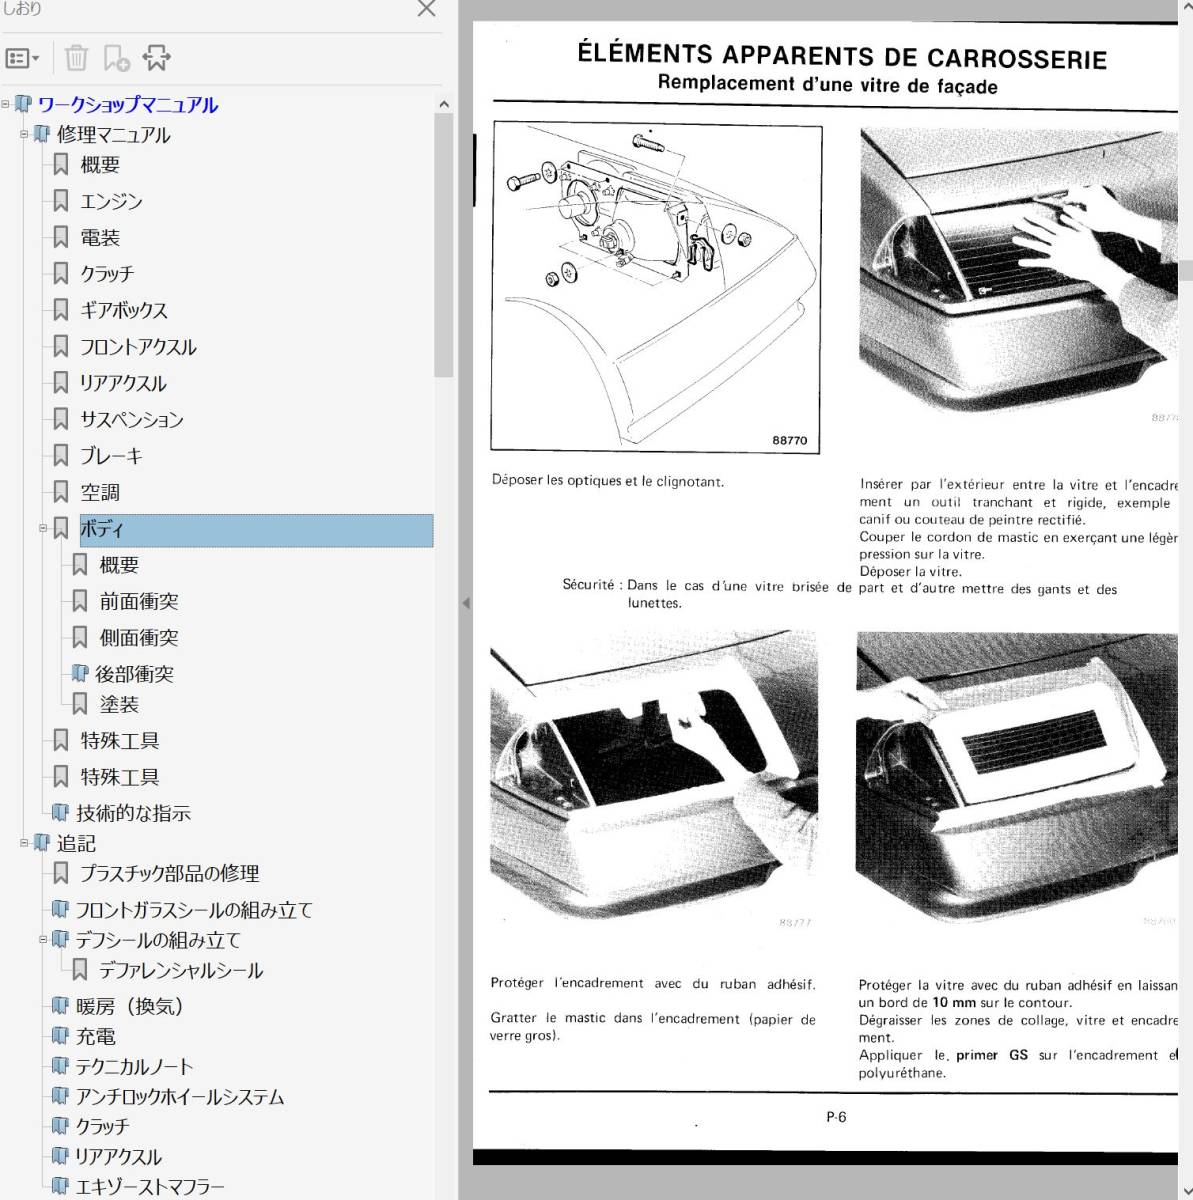
Task: Collapse the デフシールの組み立て bookmark
Action: coord(43,940)
